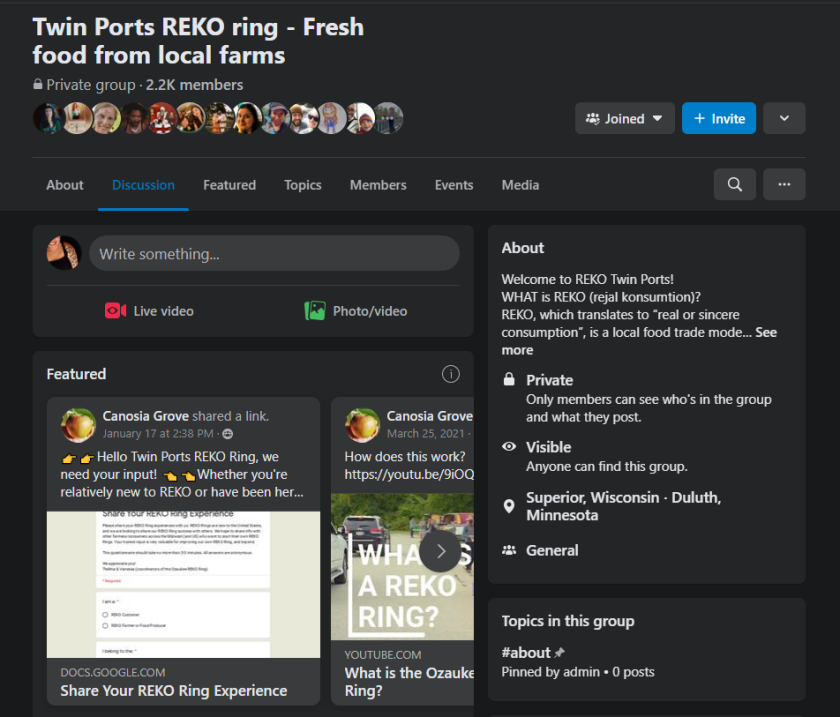This screenshot has height=717, width=840.
Task: Open Canosia Grove name on March 25 post
Action: point(430,416)
